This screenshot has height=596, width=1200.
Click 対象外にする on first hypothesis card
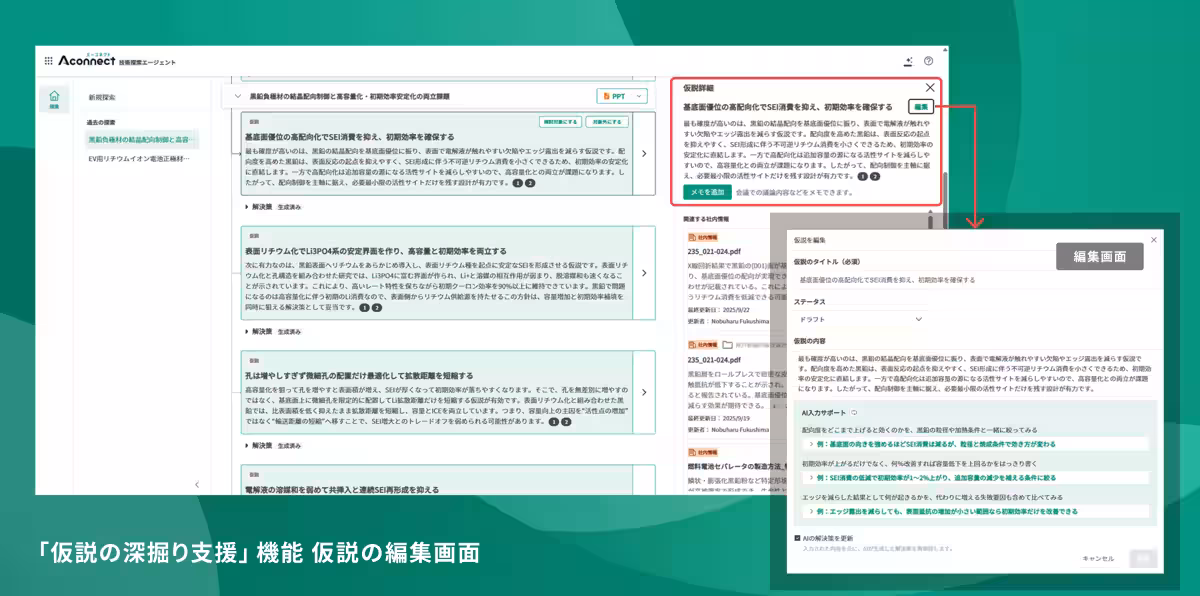pyautogui.click(x=607, y=121)
